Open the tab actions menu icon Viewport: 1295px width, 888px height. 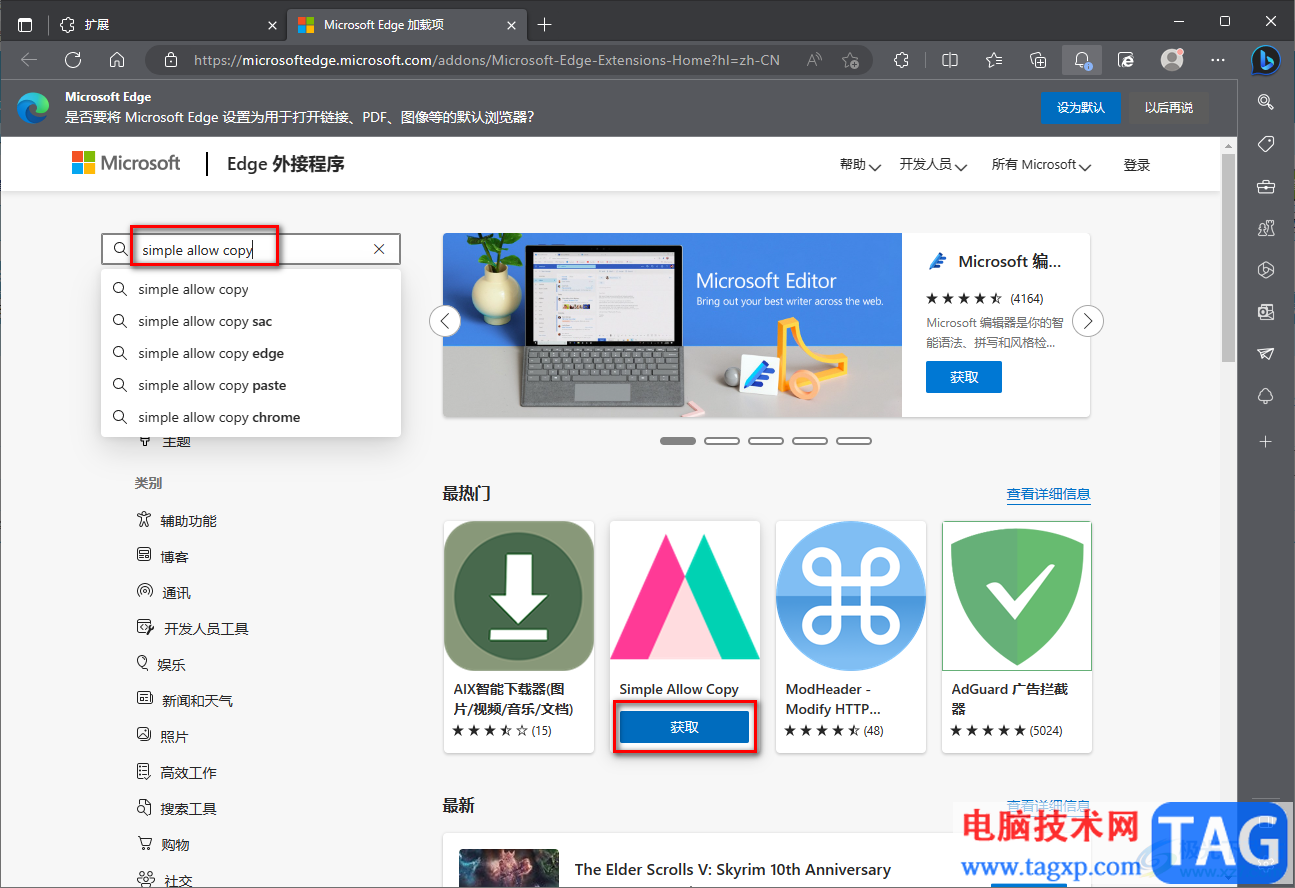tap(25, 25)
